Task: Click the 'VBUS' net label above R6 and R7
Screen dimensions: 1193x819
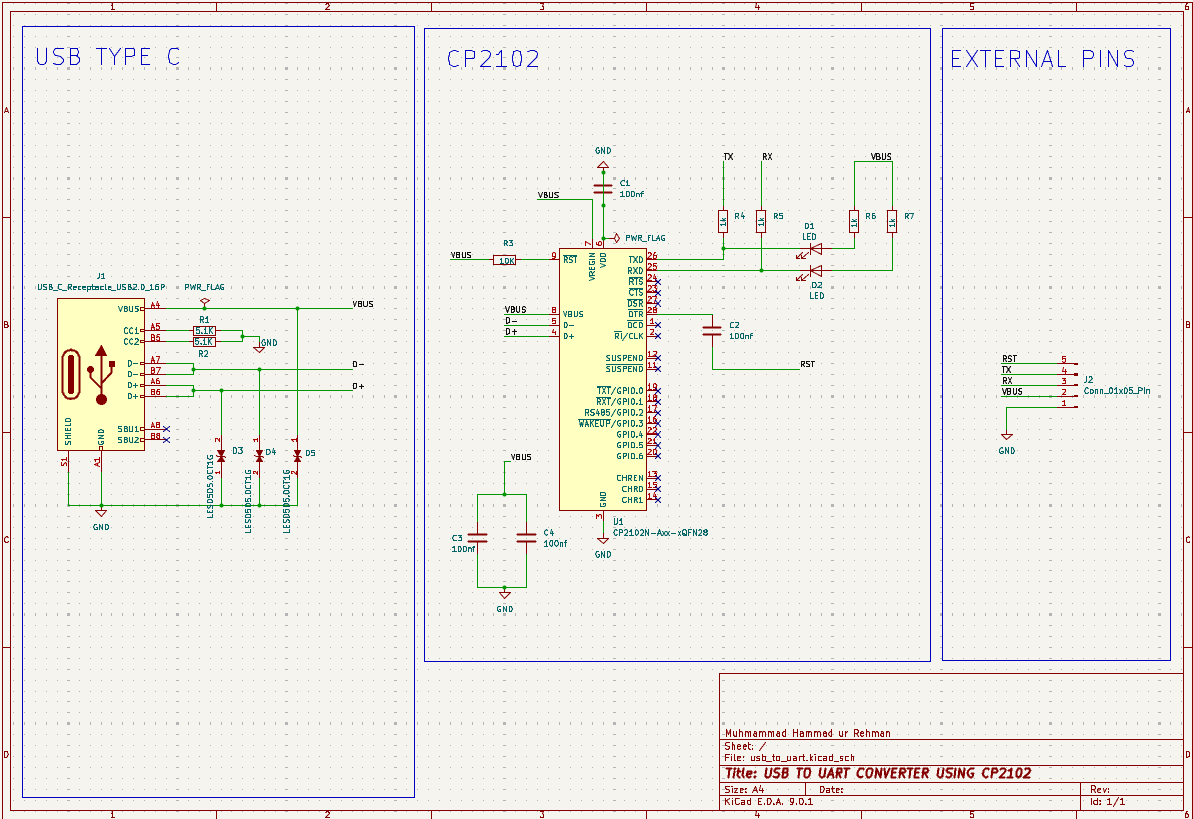Action: tap(881, 157)
